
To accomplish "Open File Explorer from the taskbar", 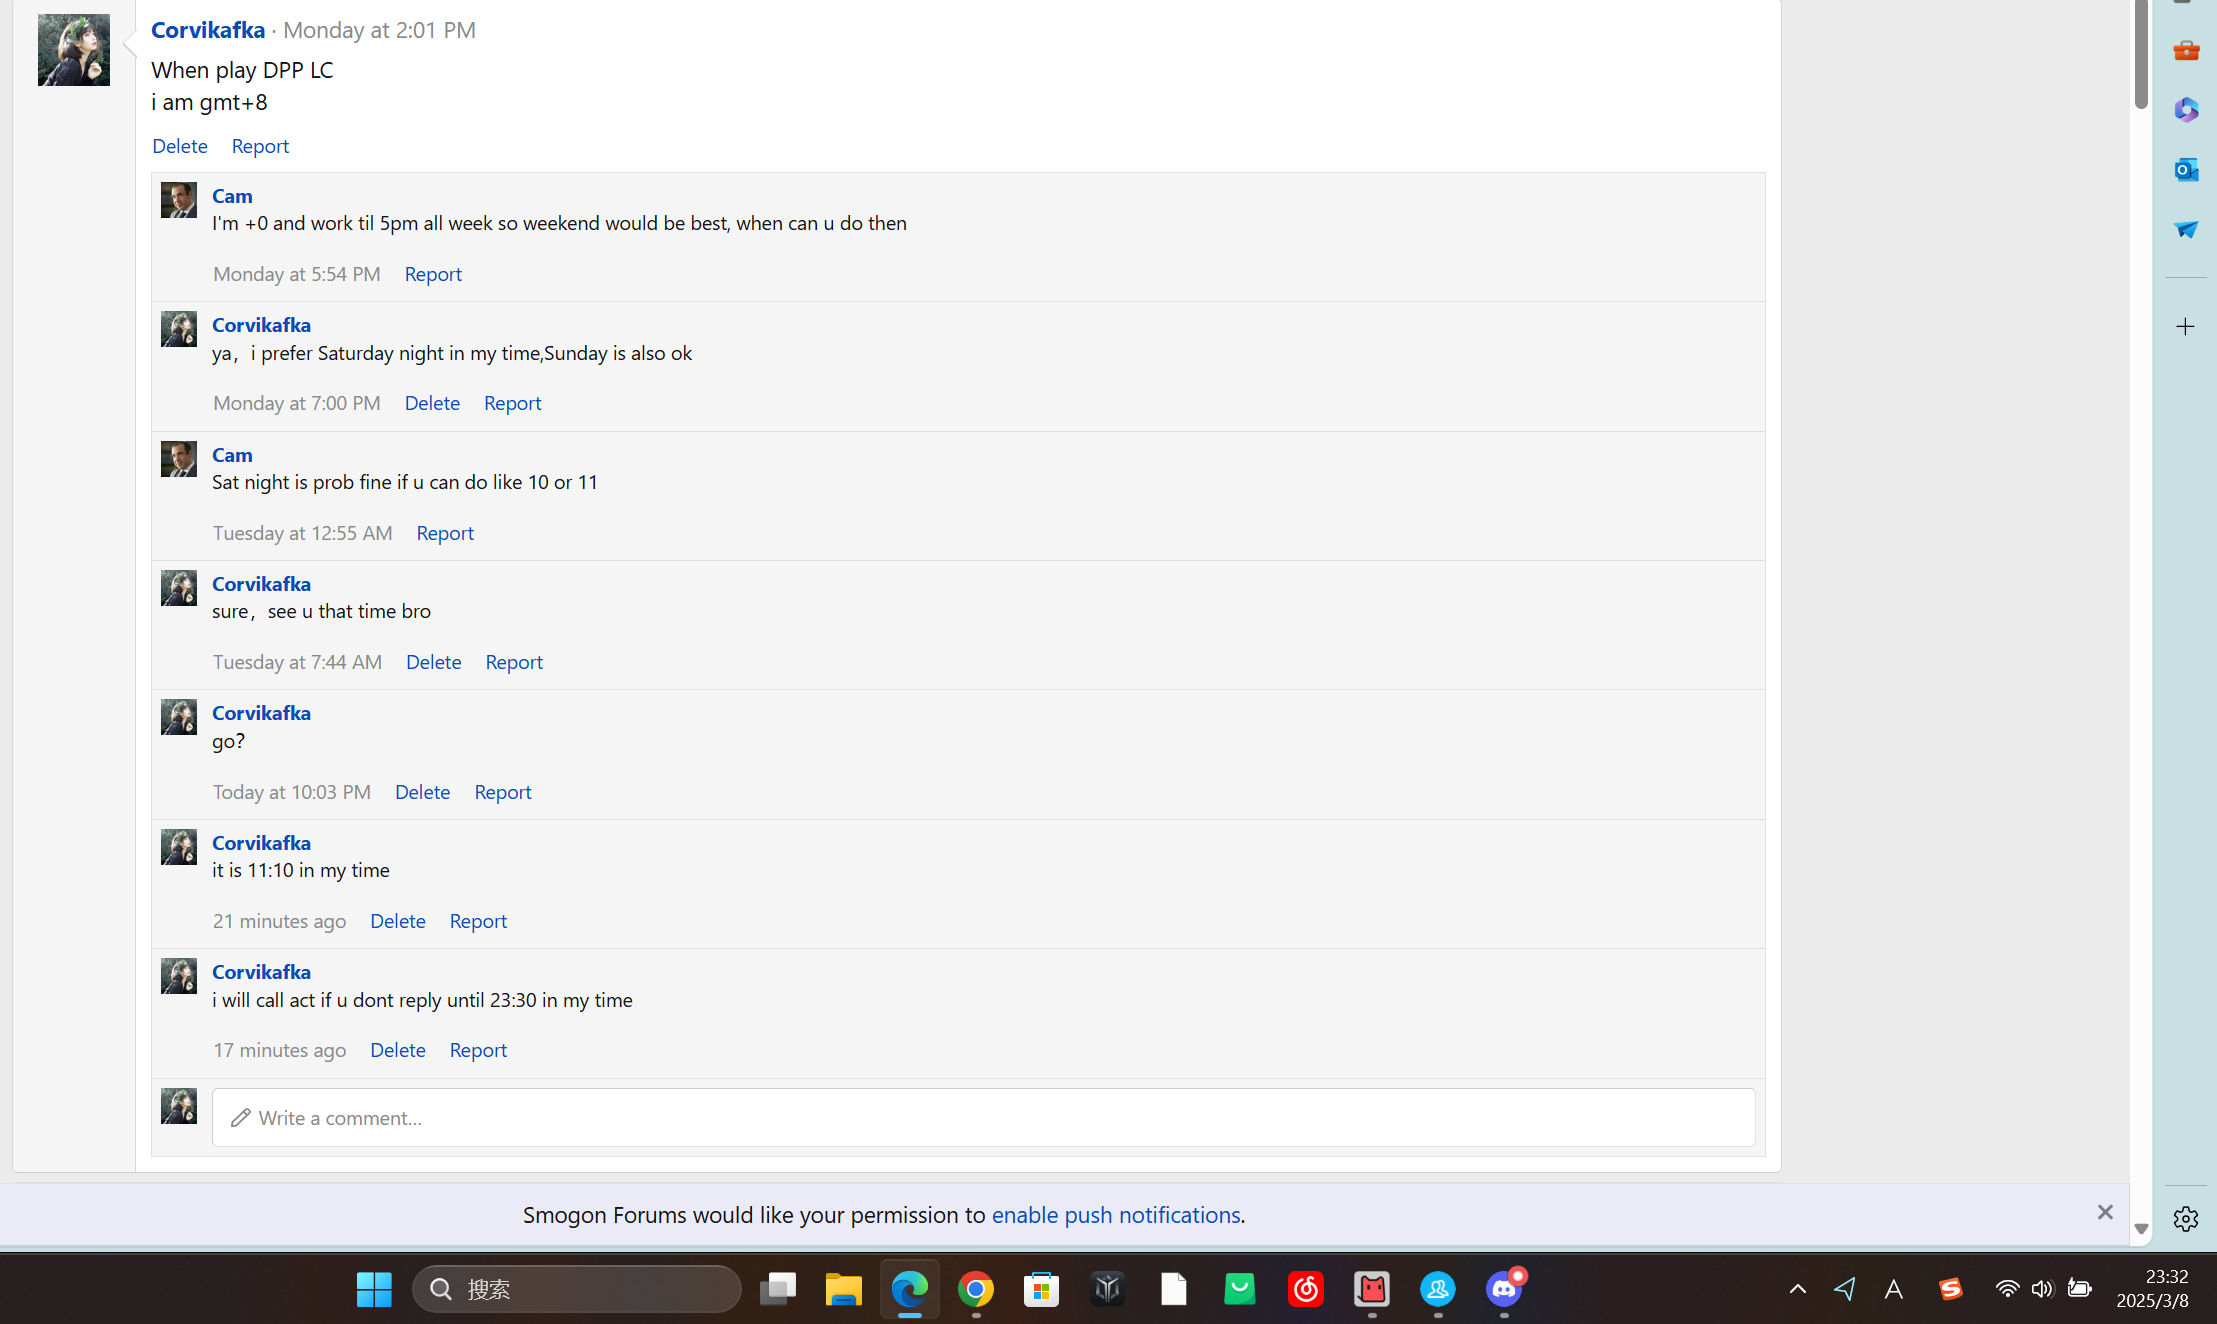I will coord(843,1289).
